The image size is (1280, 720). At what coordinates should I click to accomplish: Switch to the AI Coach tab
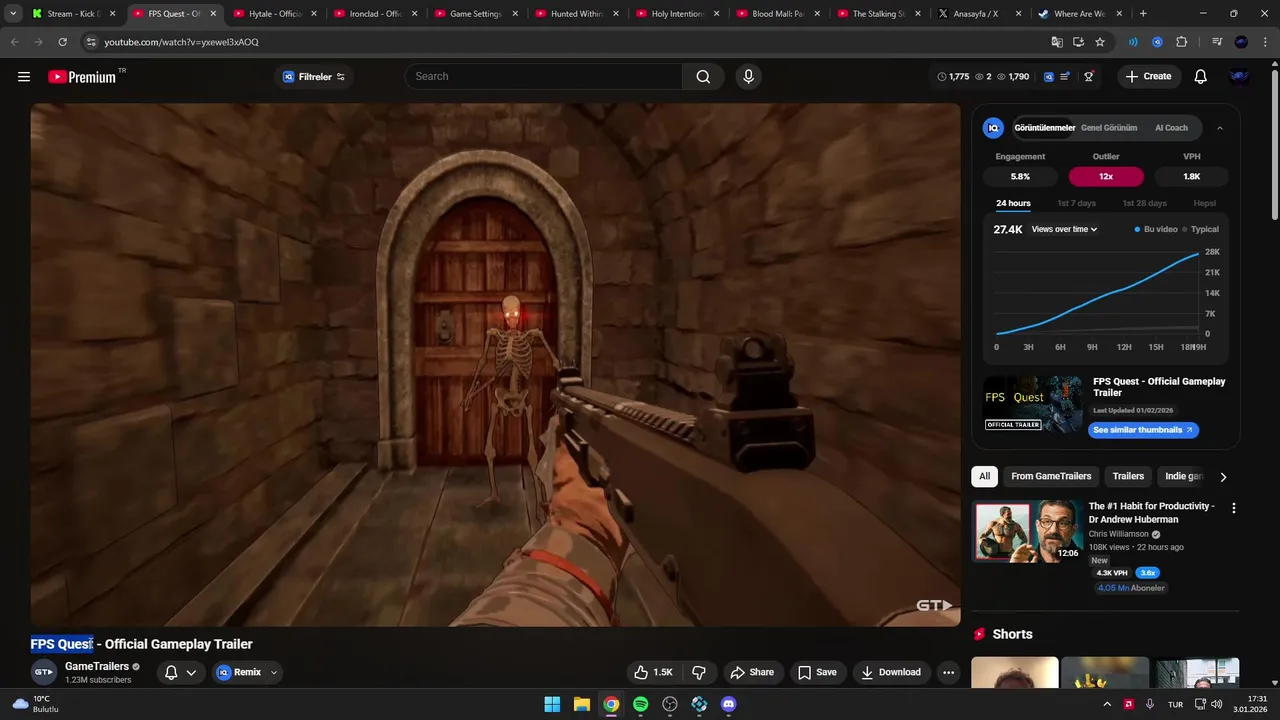coord(1171,128)
